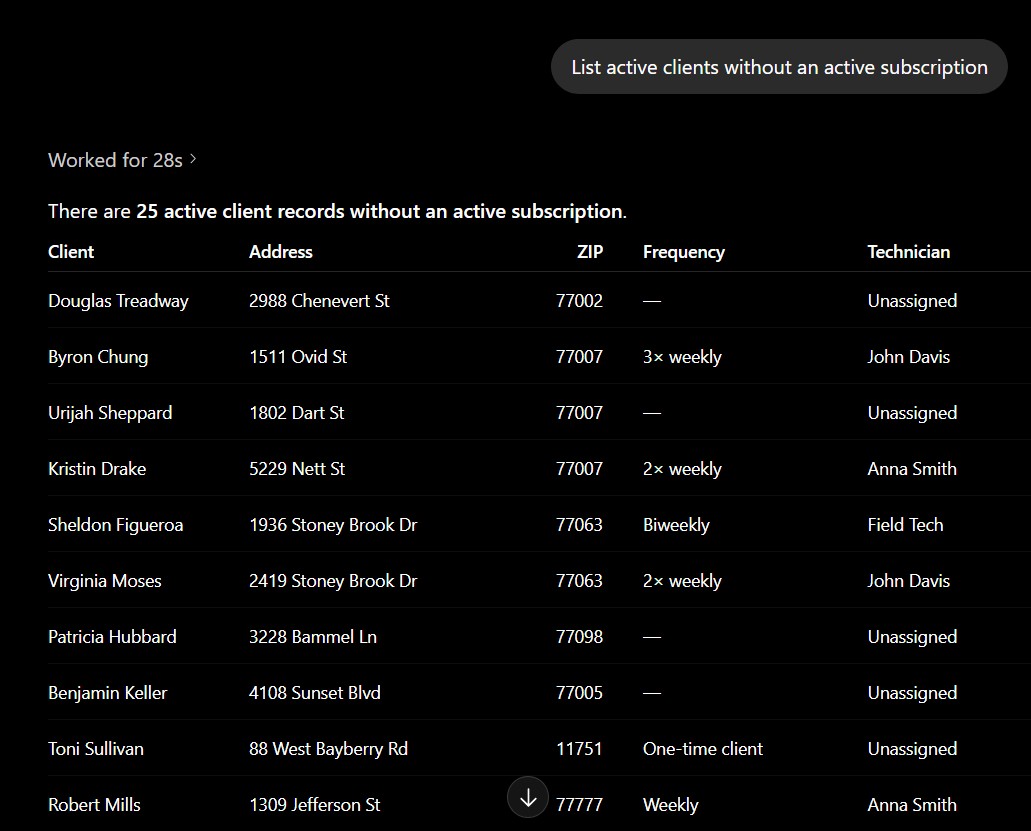Select client name Virginia Moses
This screenshot has width=1031, height=831.
[105, 581]
